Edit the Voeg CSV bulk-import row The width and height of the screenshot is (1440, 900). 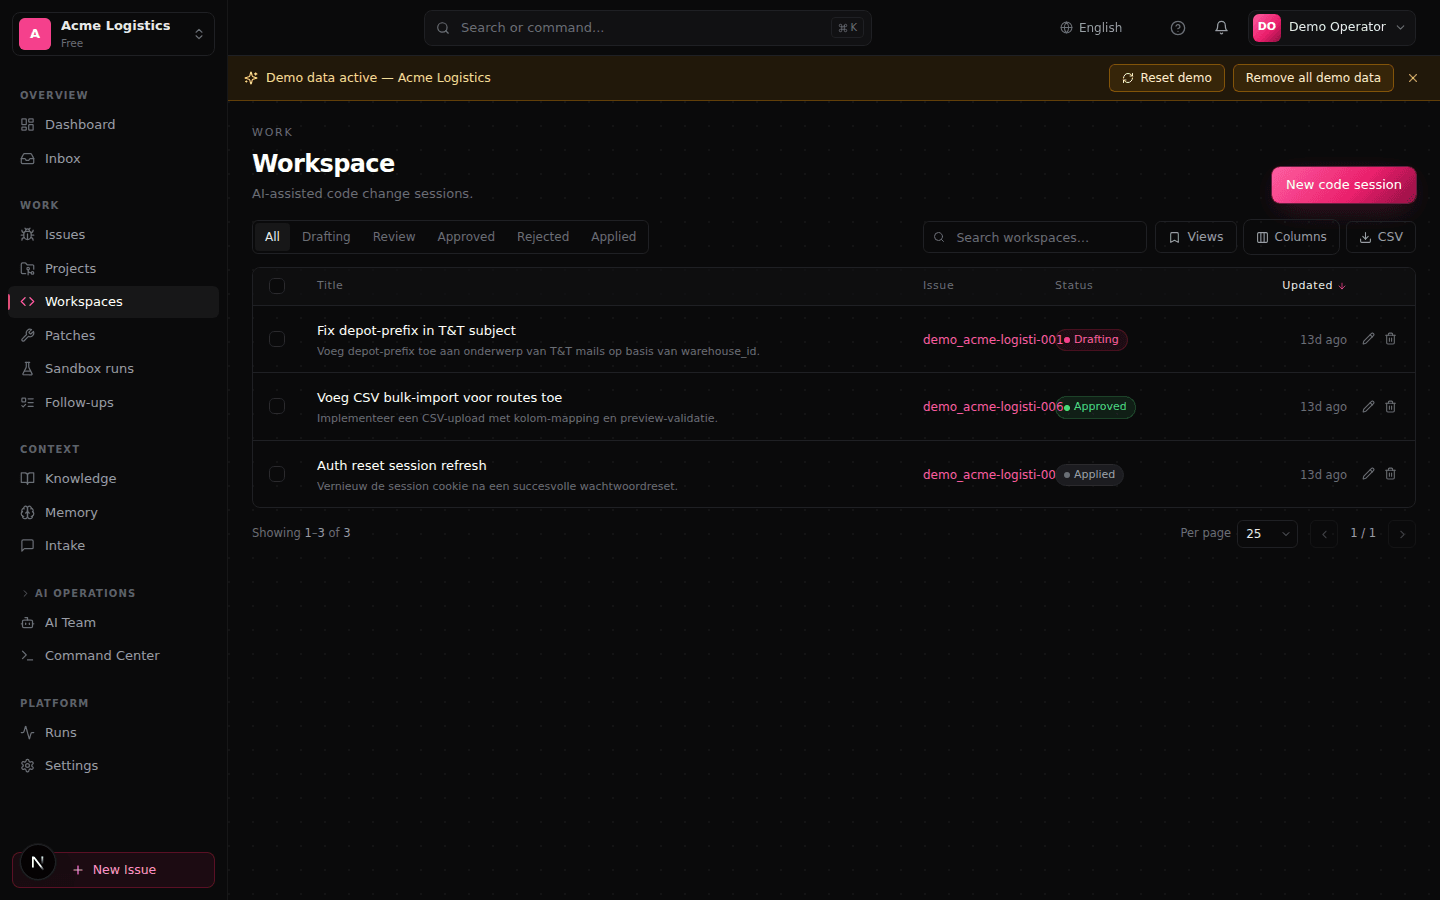tap(1368, 407)
